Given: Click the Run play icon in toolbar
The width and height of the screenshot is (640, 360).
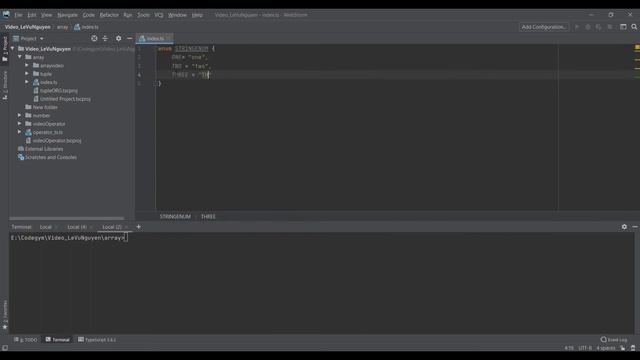Looking at the screenshot, I should [x=577, y=27].
